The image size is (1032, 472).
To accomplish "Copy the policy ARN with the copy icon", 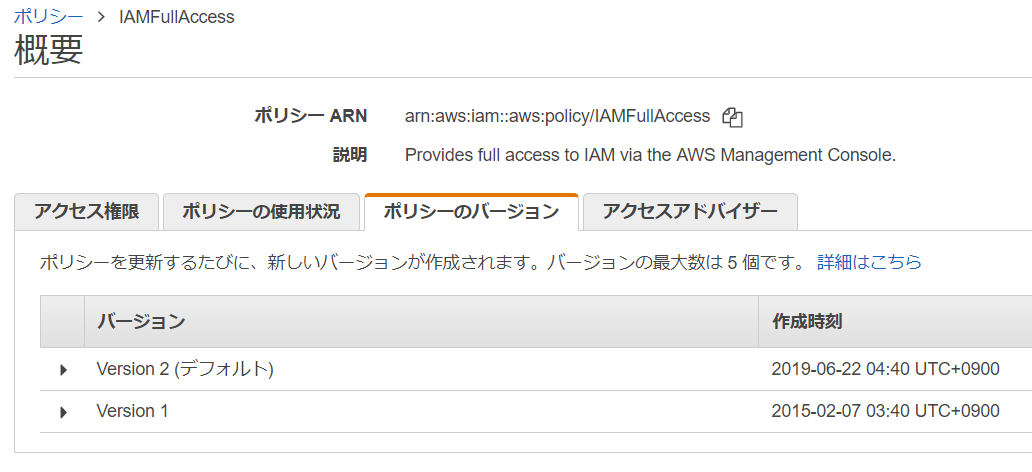I will click(x=733, y=117).
